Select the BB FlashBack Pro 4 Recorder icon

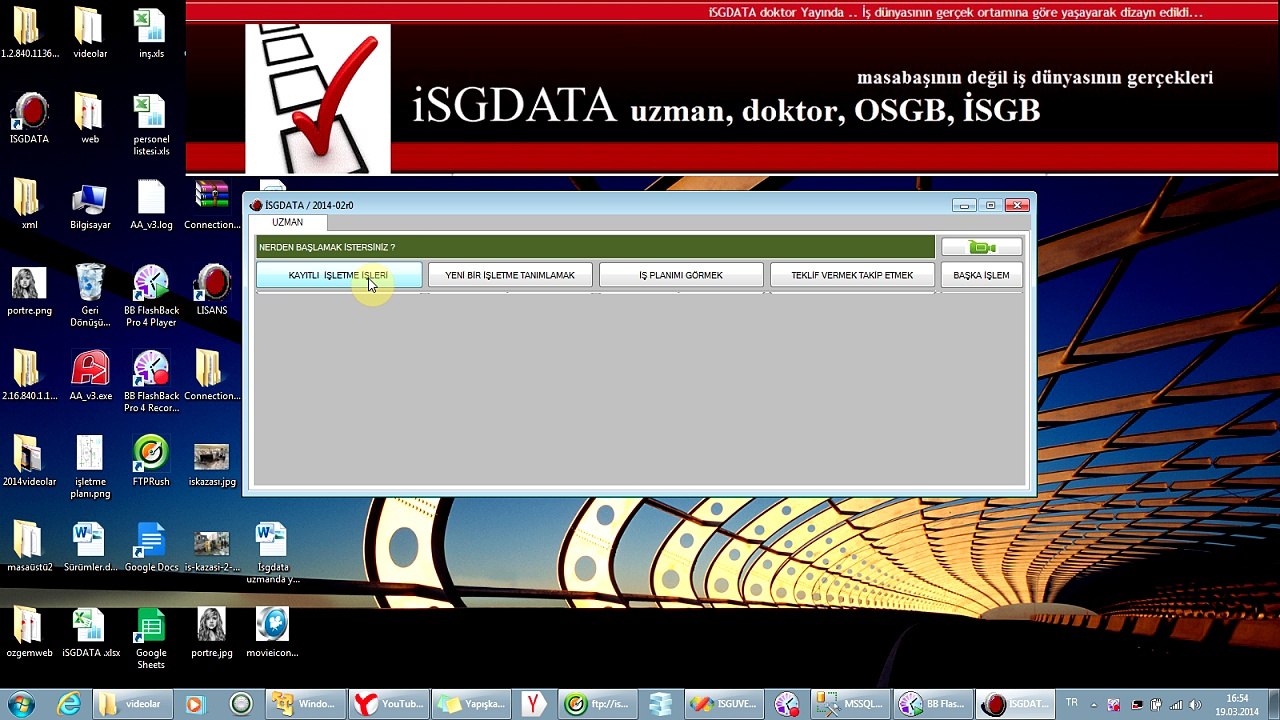point(151,382)
